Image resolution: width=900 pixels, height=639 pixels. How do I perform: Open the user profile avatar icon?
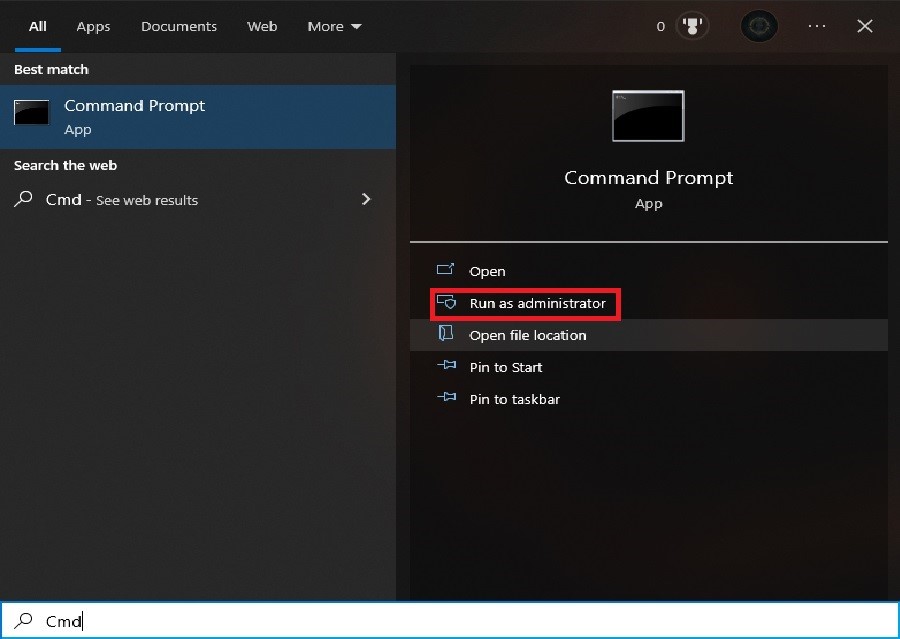pyautogui.click(x=759, y=26)
